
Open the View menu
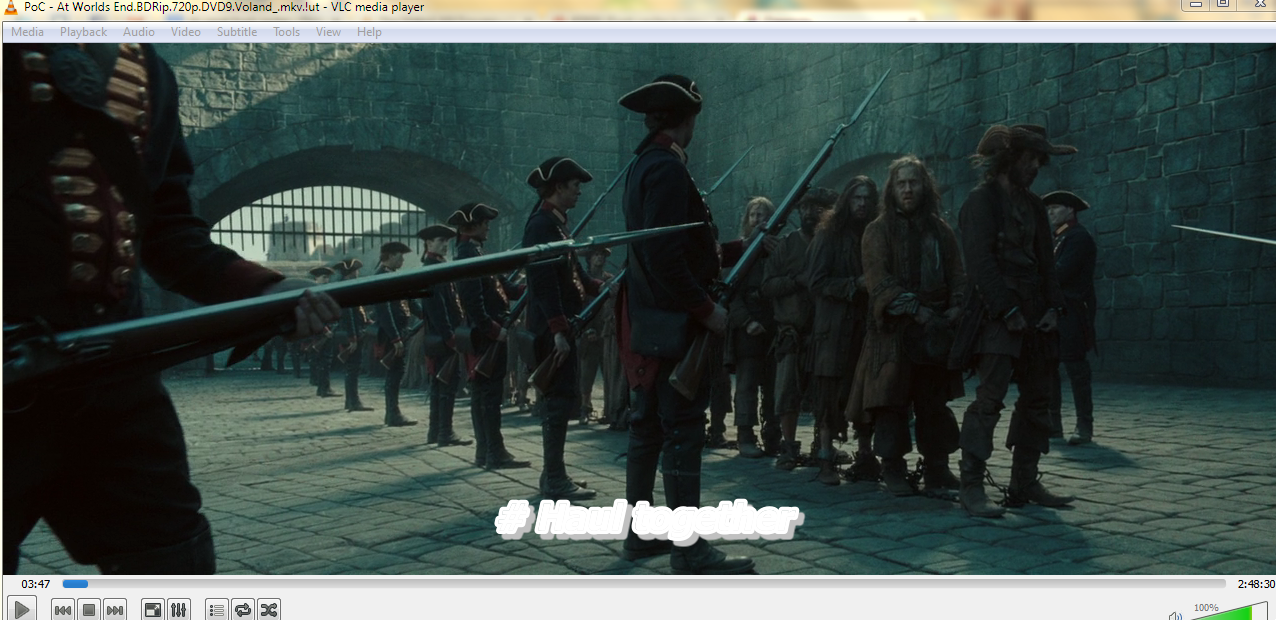coord(329,32)
